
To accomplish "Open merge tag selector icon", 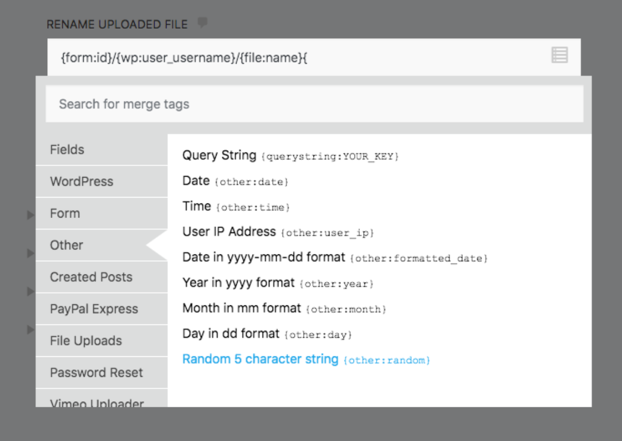I will click(x=560, y=56).
